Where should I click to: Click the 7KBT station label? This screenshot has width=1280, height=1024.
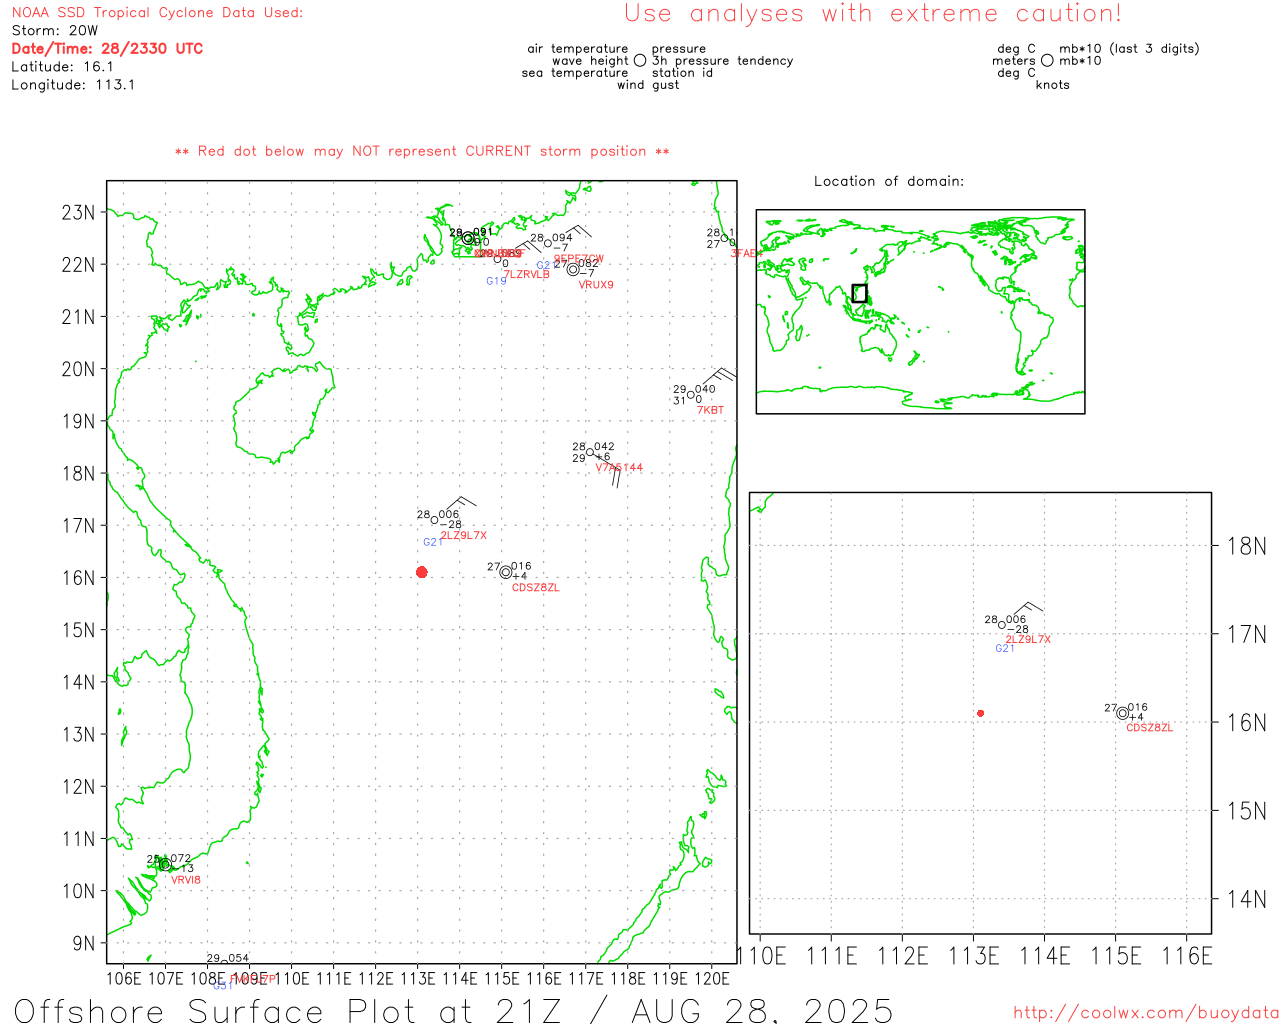click(711, 411)
